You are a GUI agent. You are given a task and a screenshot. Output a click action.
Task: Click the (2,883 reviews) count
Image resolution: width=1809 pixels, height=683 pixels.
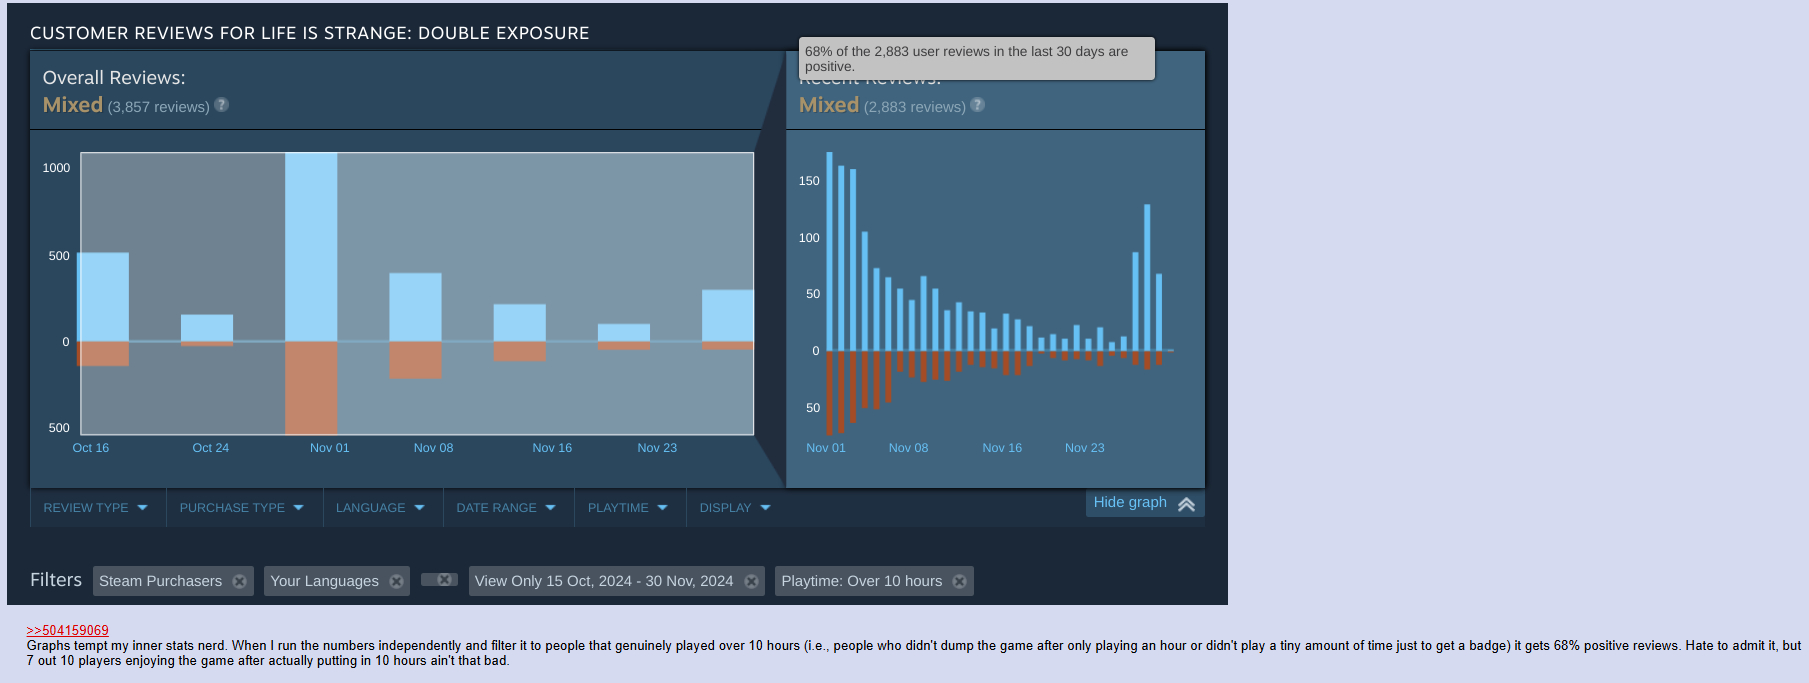tap(915, 107)
